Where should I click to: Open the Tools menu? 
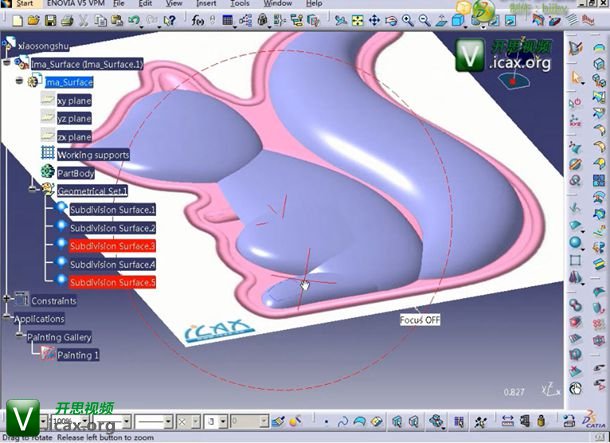pyautogui.click(x=240, y=4)
